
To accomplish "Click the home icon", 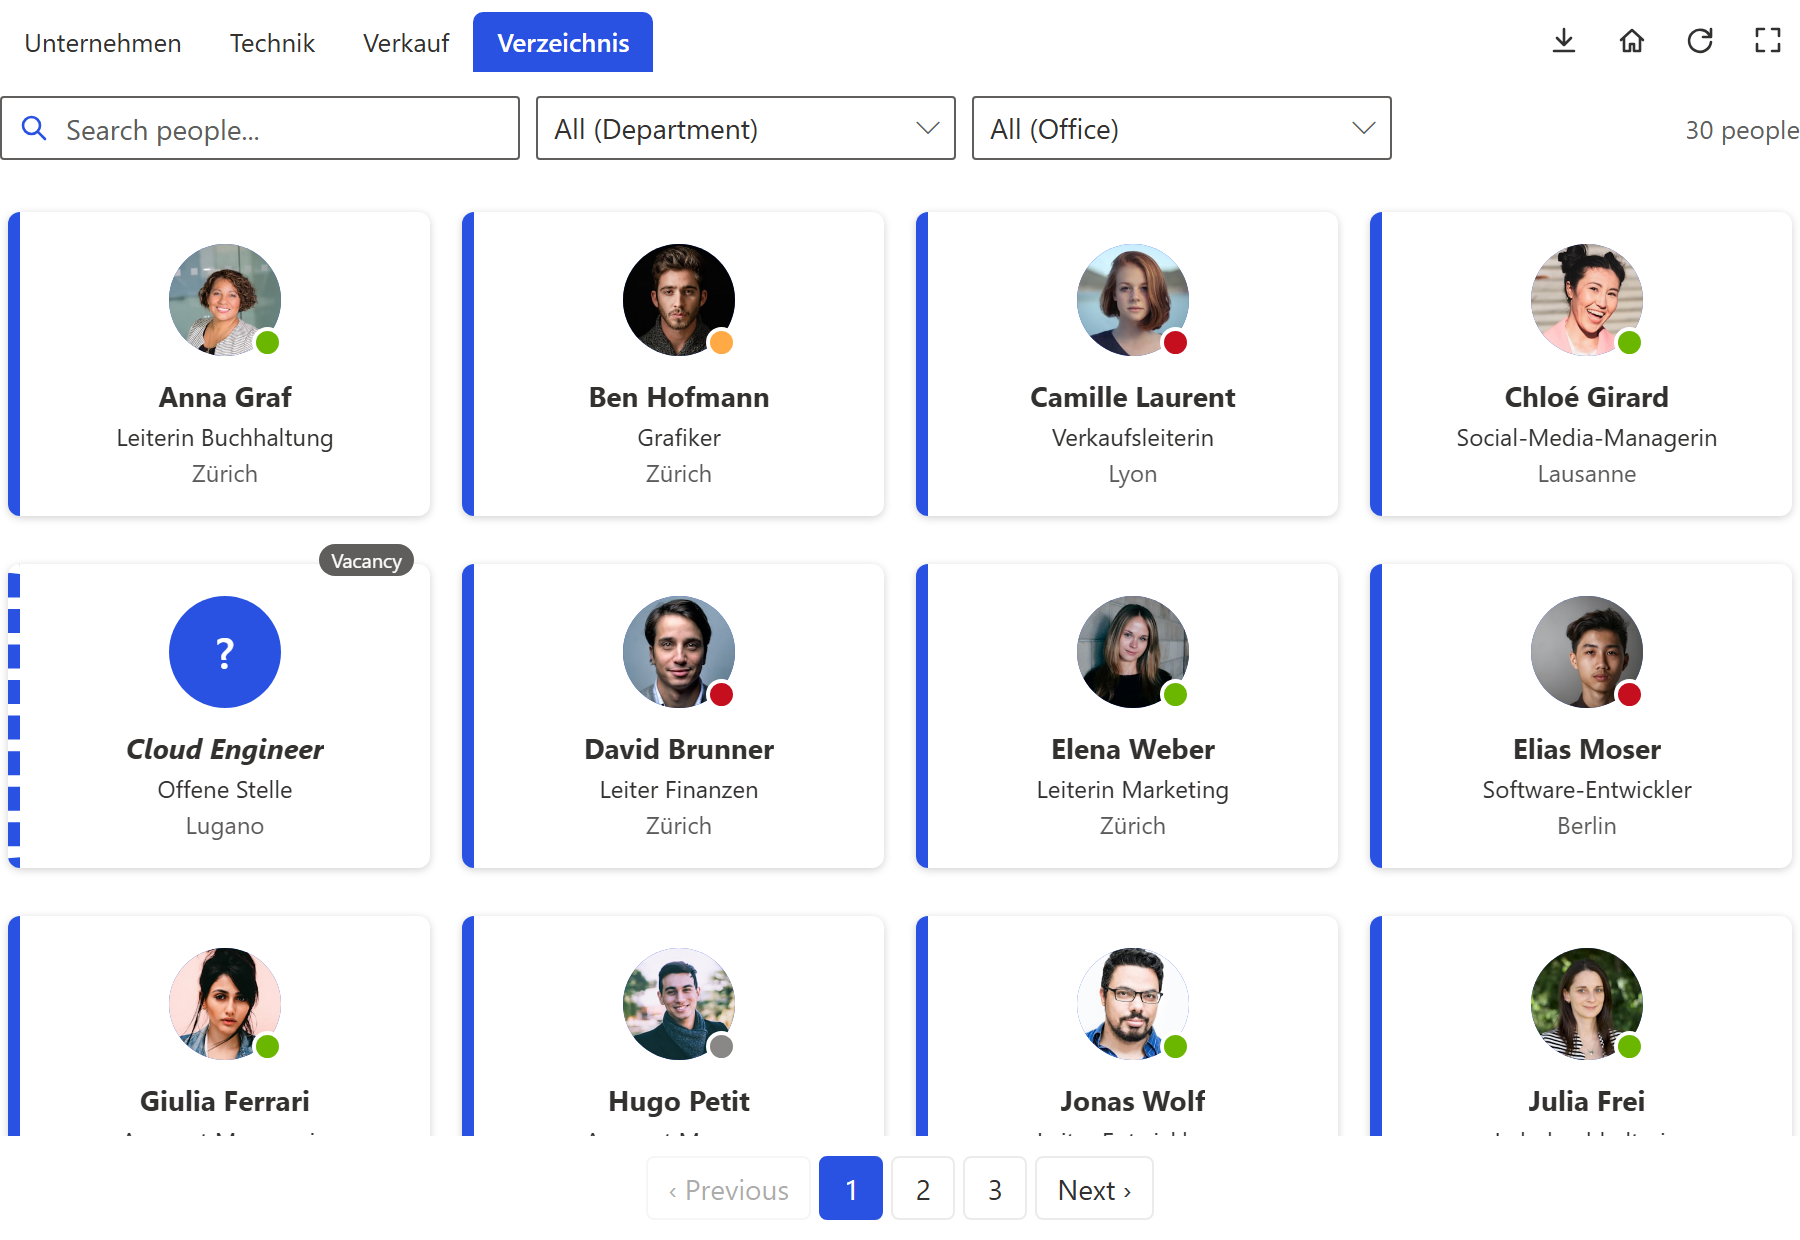I will 1632,41.
